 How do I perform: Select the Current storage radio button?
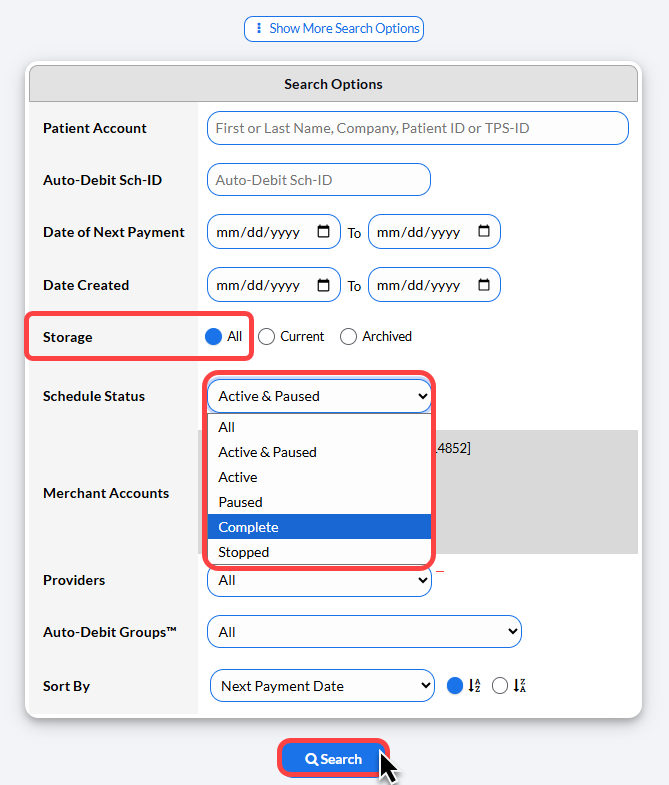tap(266, 336)
